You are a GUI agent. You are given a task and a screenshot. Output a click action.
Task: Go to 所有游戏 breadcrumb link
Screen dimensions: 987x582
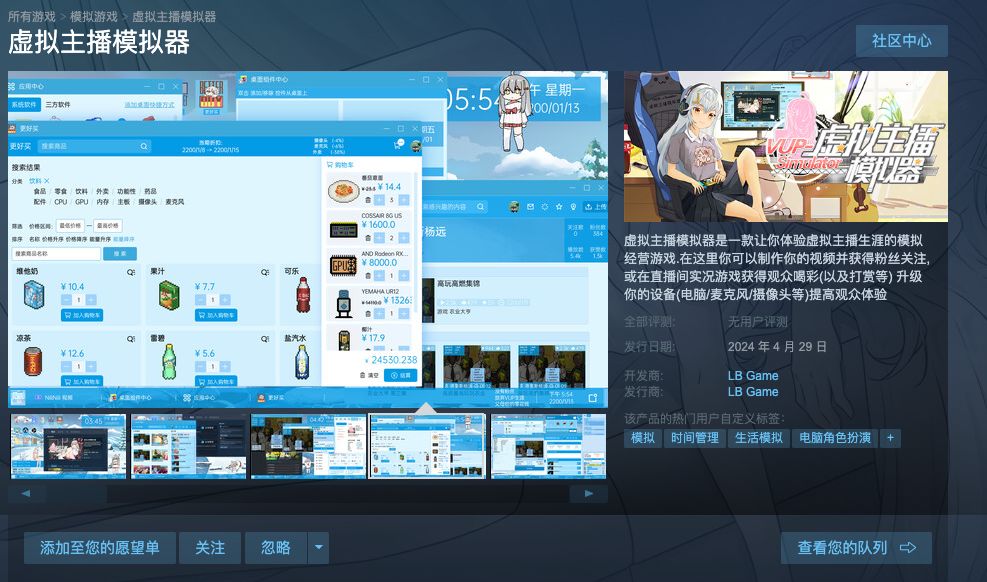pos(31,16)
